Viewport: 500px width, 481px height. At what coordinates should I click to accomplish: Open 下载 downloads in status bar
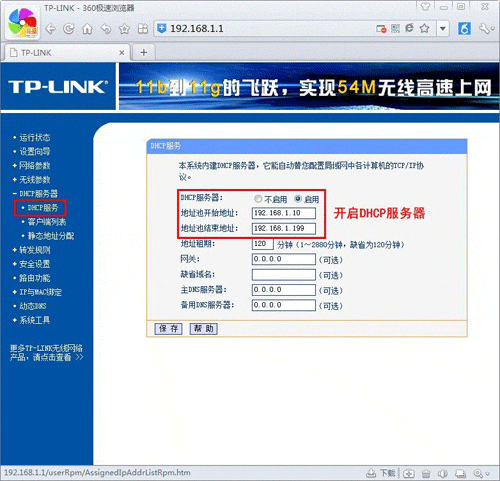point(381,473)
